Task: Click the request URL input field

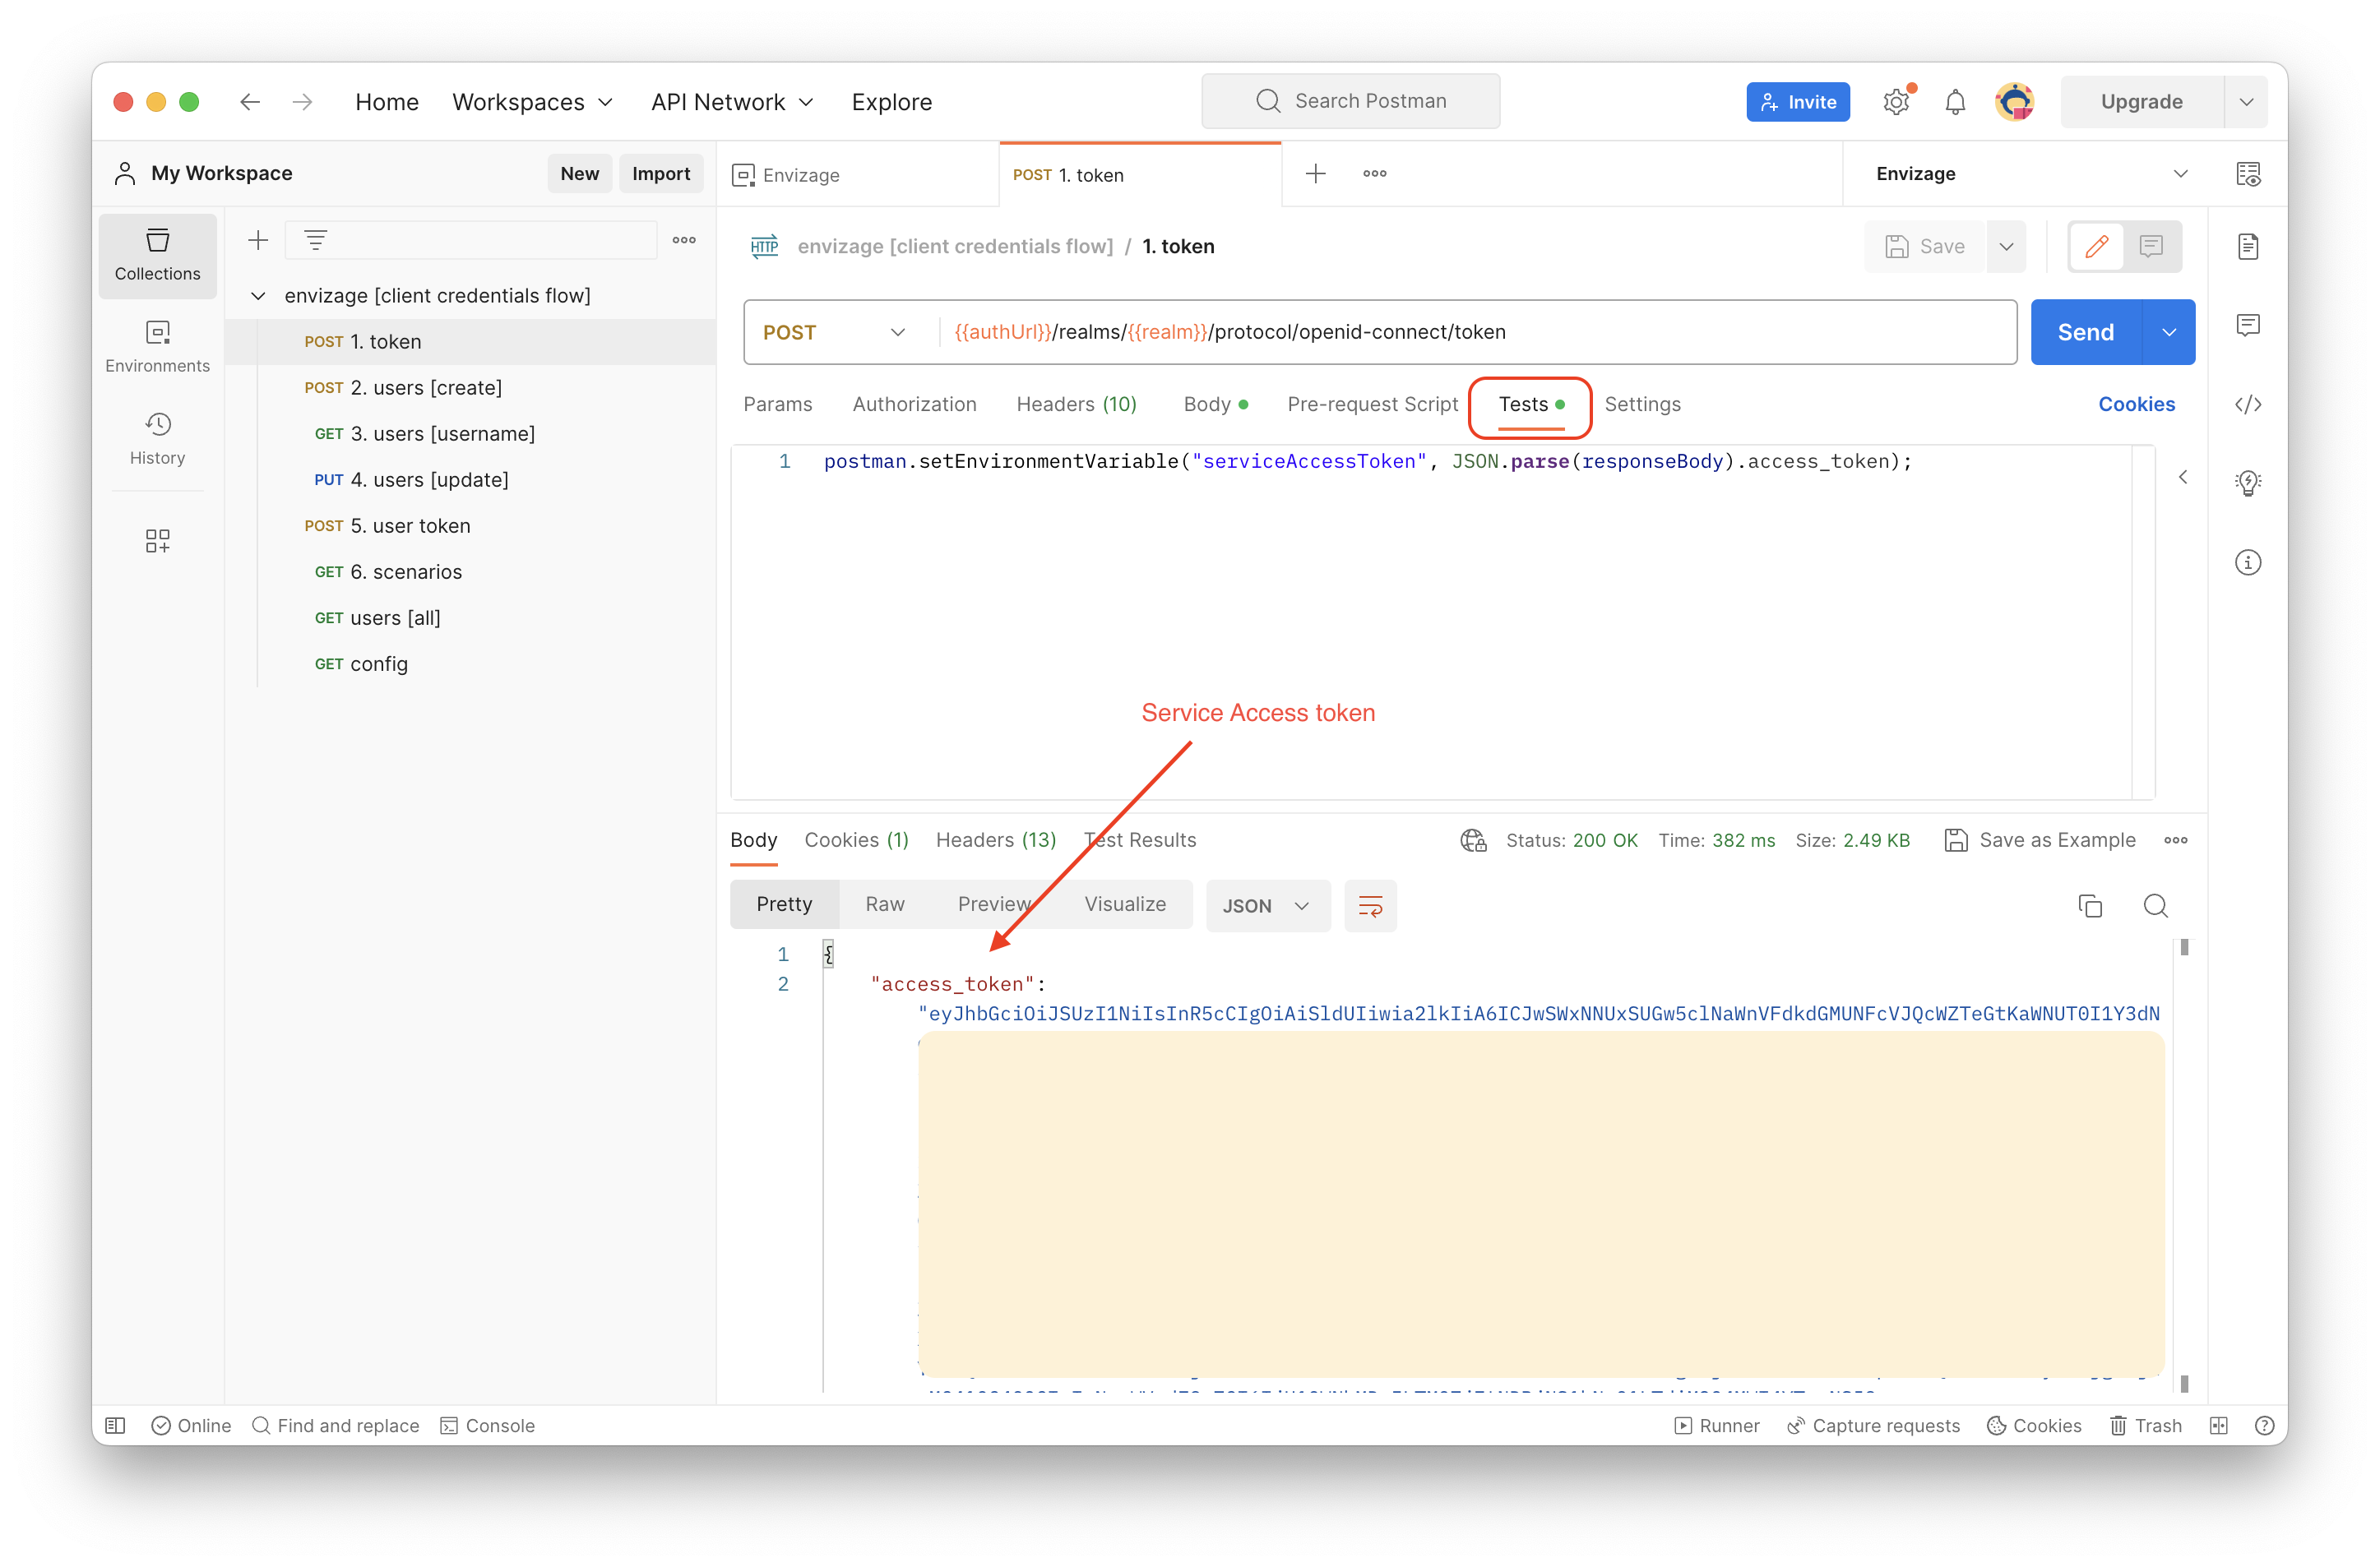Action: (1476, 332)
